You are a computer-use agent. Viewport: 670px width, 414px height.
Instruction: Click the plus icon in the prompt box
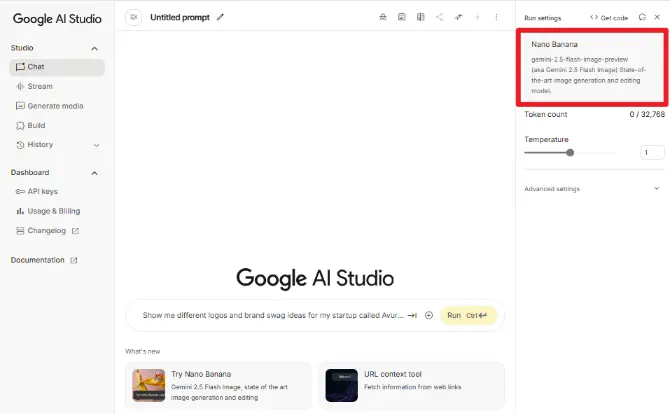[x=429, y=315]
